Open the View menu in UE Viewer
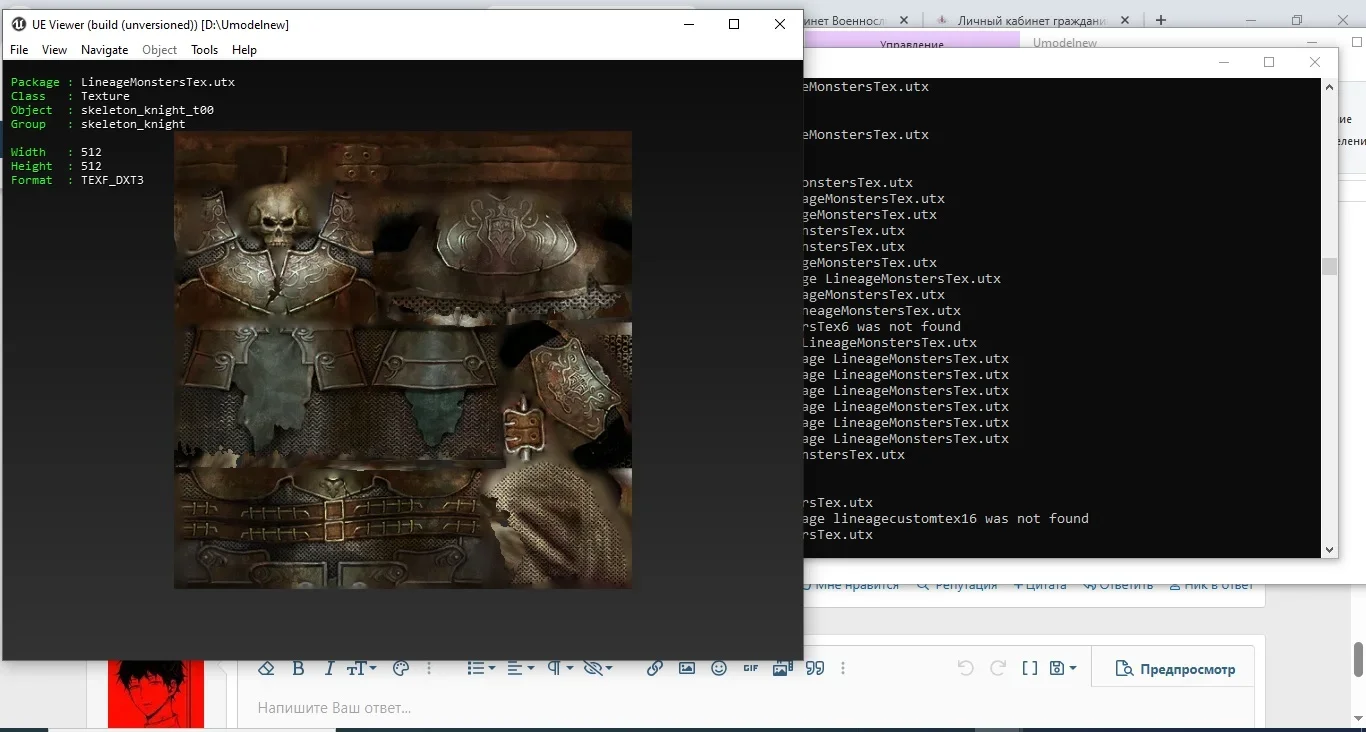This screenshot has height=732, width=1366. tap(54, 50)
